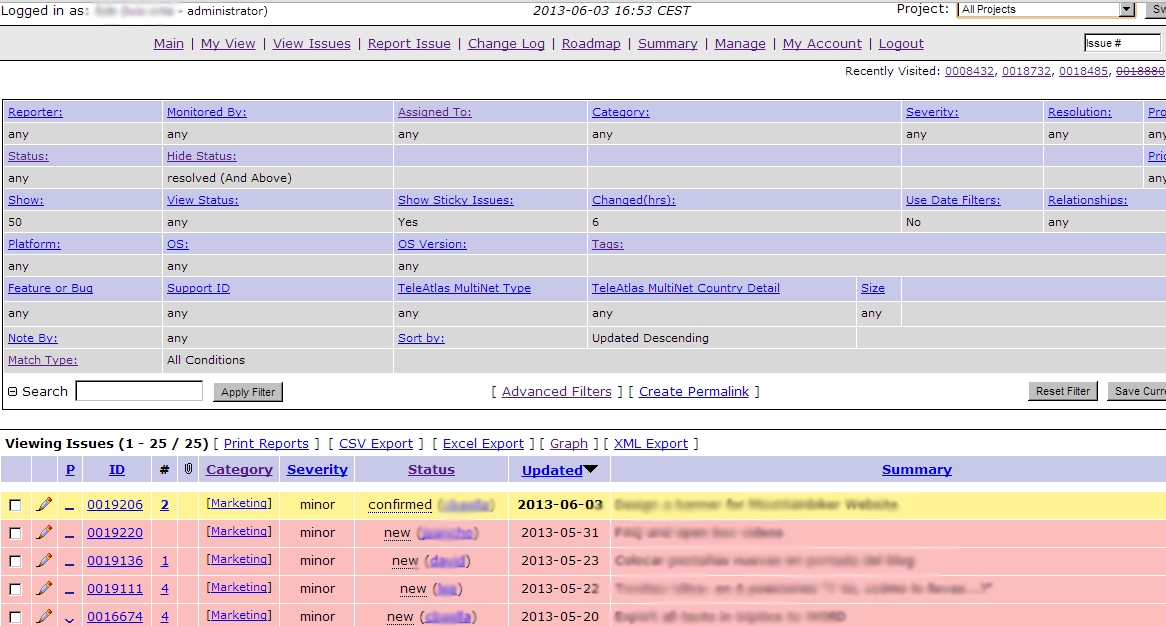Edit issue 0019136 via its pencil icon
This screenshot has height=626, width=1166.
click(x=44, y=561)
